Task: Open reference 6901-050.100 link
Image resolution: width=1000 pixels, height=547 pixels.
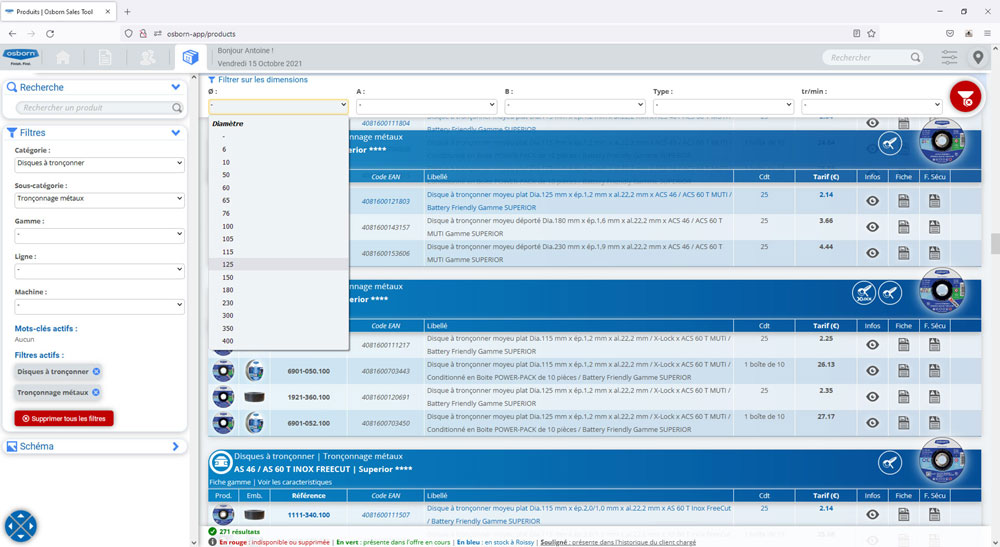Action: [x=309, y=371]
